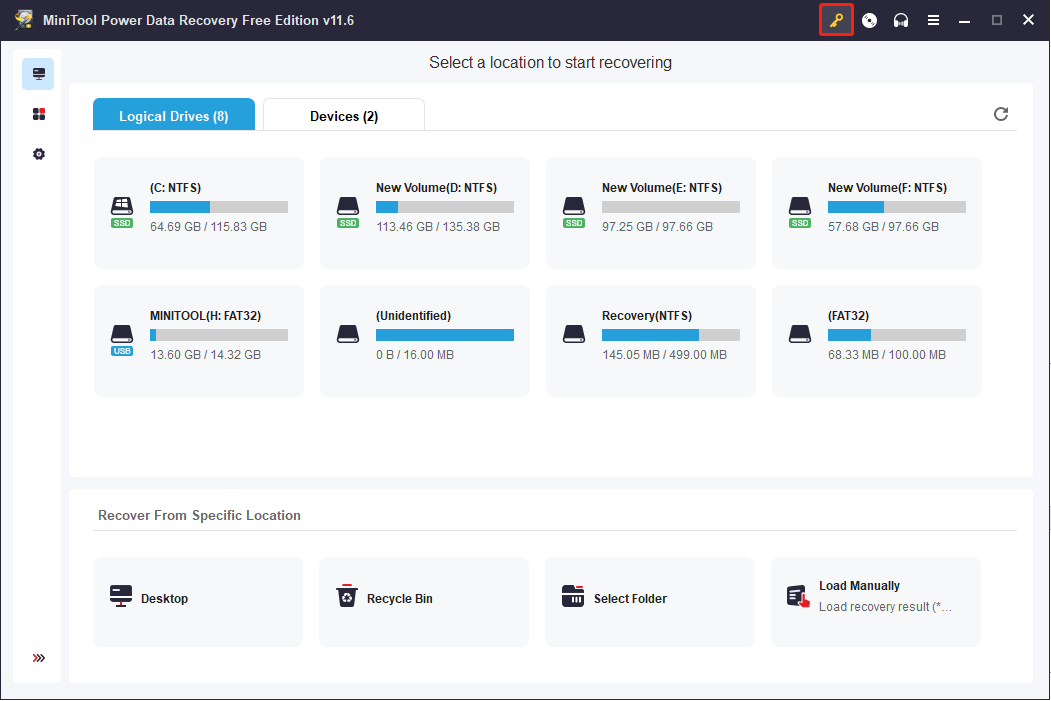Select New Volume(F: NTFS) label
Viewport: 1051px width, 701px height.
887,188
